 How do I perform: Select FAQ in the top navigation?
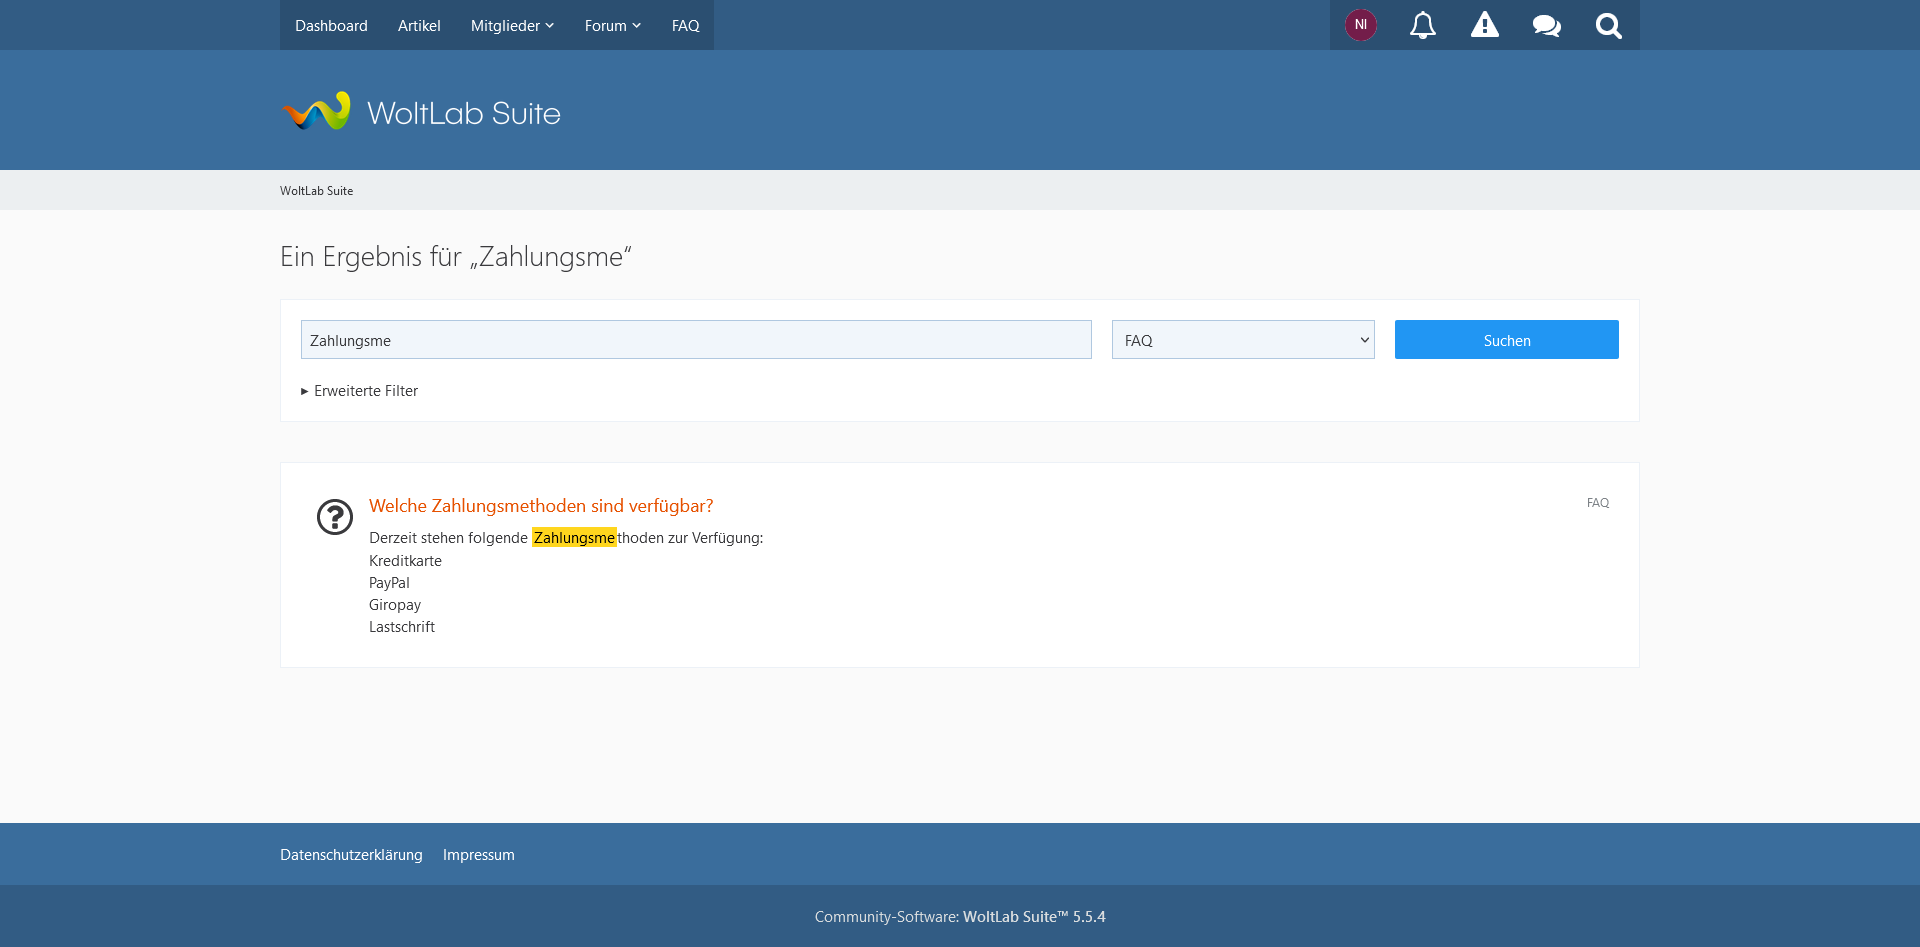point(685,26)
